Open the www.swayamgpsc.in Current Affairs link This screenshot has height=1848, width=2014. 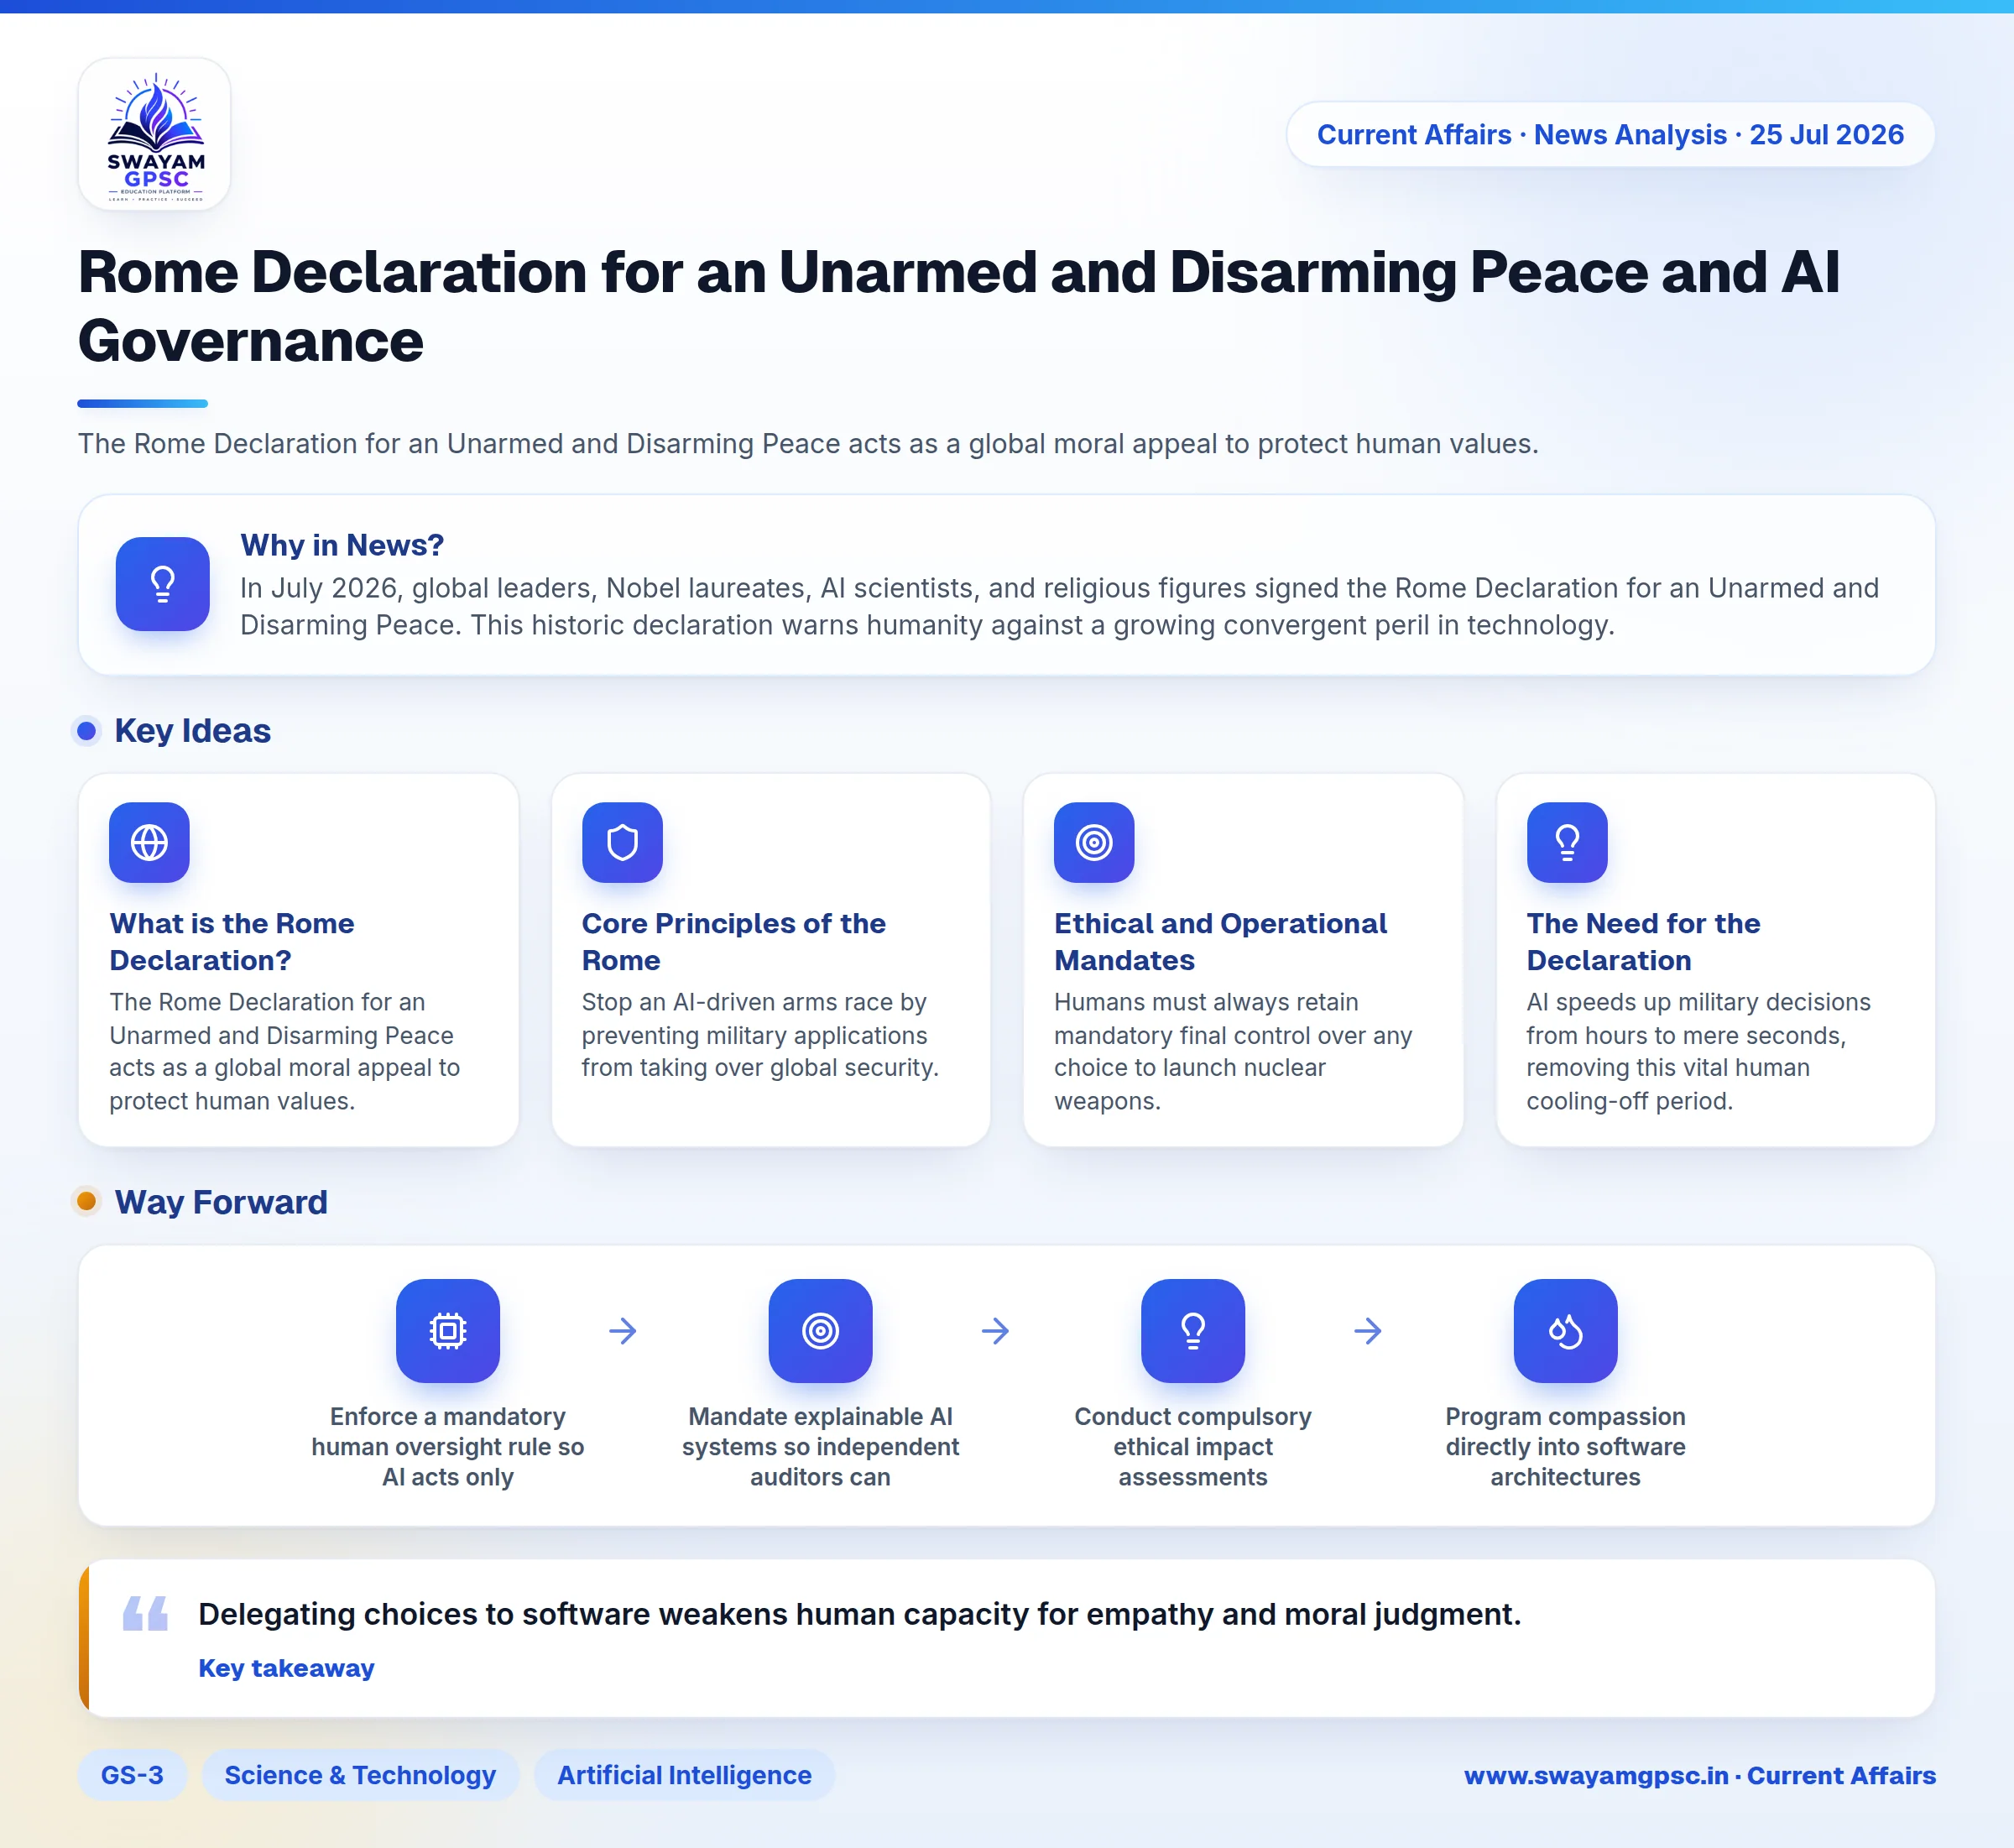tap(1699, 1775)
